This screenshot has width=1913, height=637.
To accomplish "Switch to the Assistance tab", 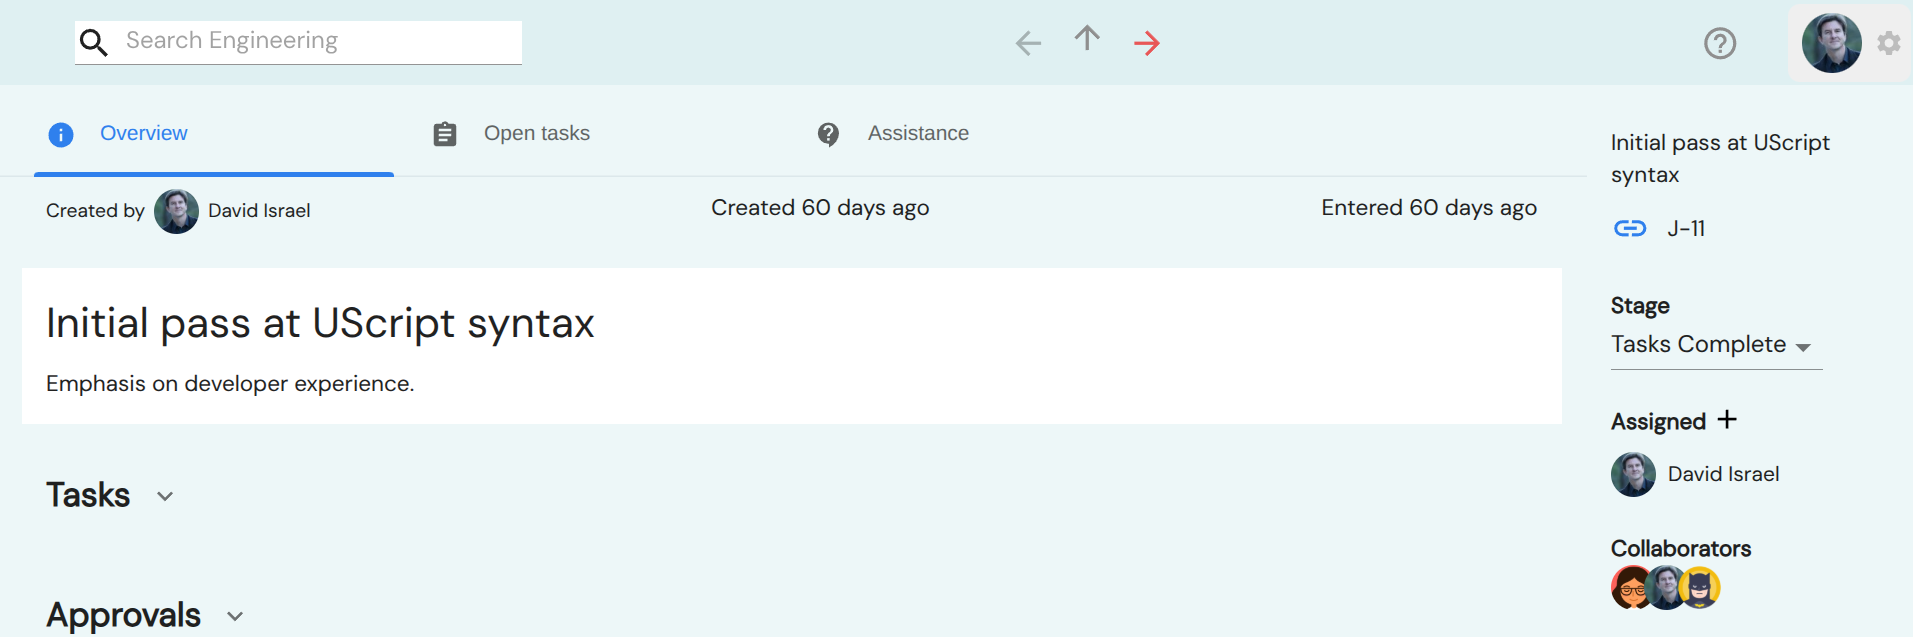I will point(917,134).
